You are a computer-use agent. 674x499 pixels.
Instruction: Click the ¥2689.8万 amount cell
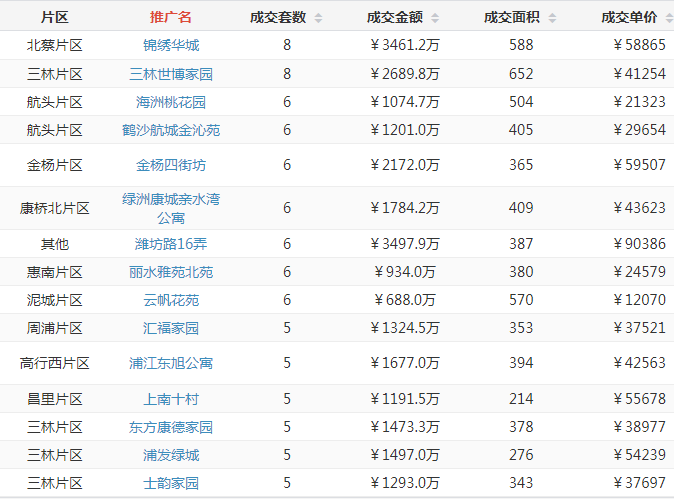point(405,74)
